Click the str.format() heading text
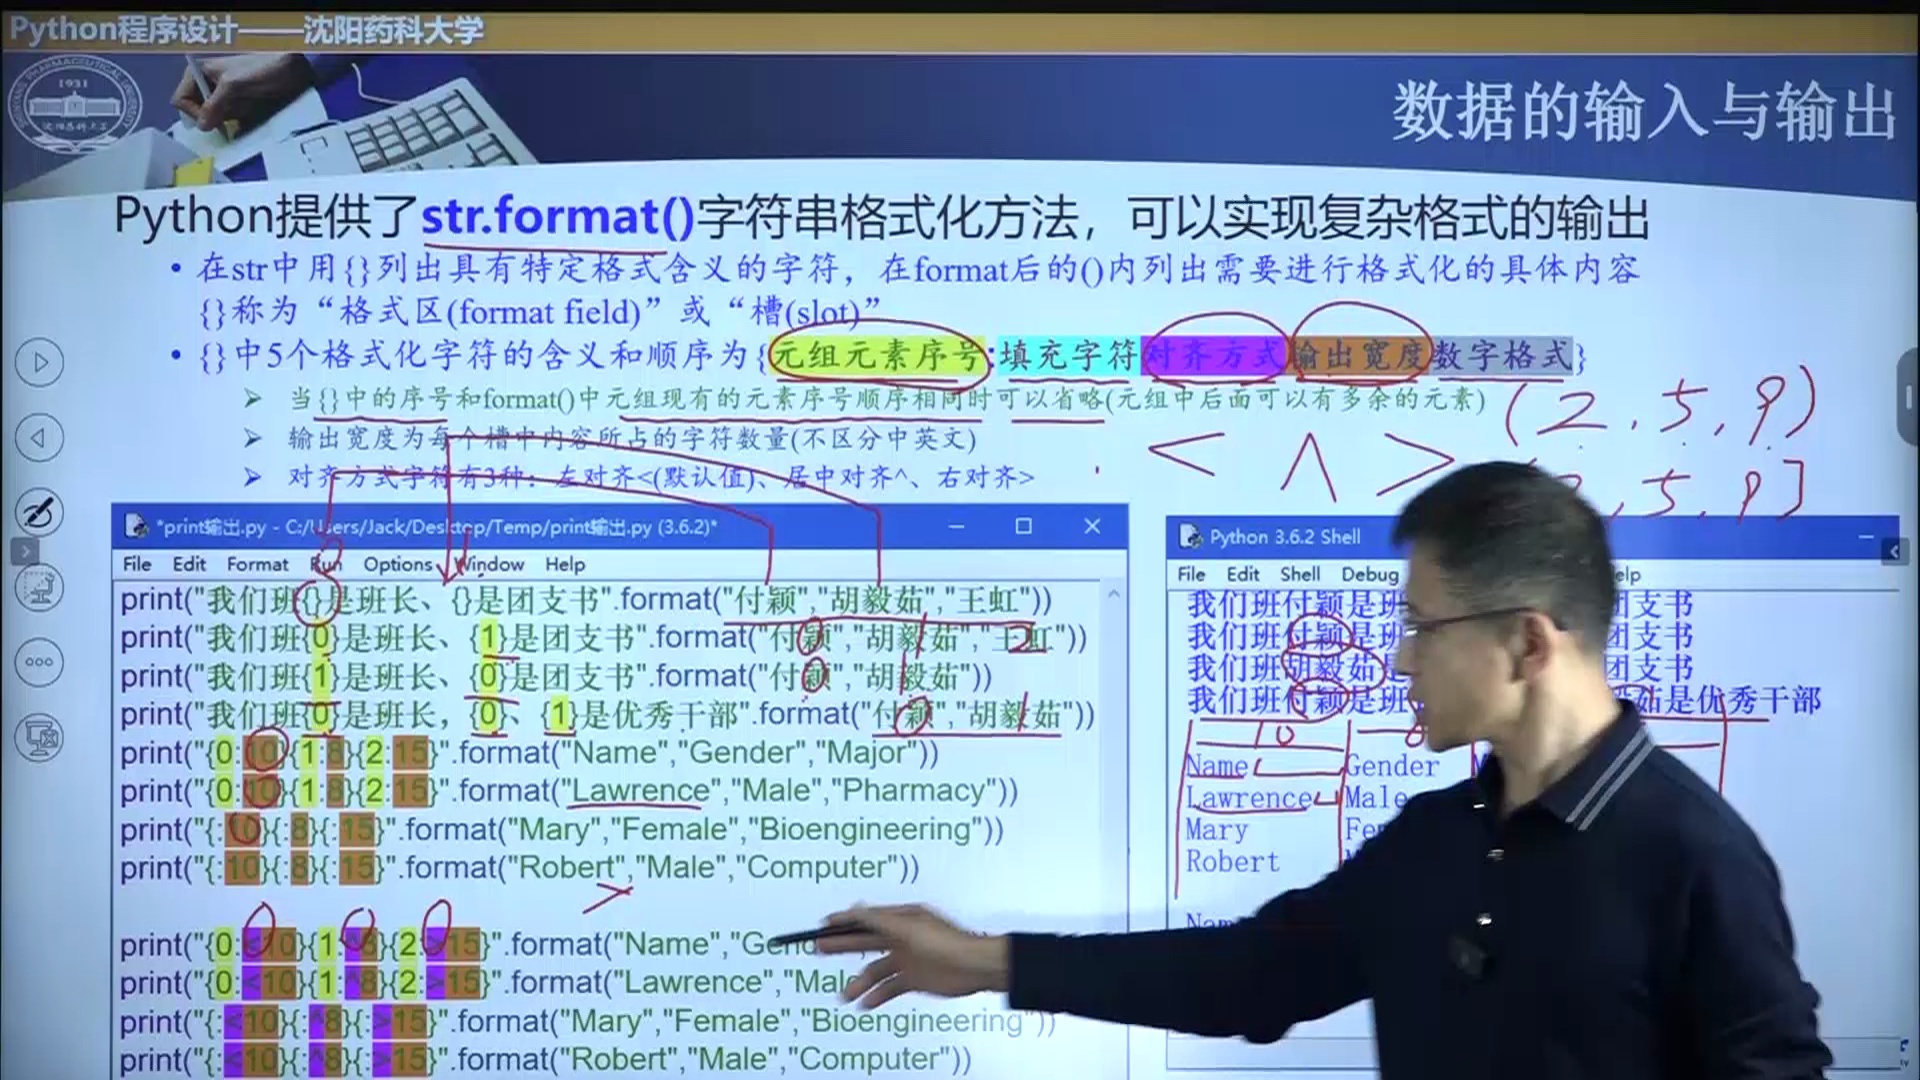 [557, 216]
